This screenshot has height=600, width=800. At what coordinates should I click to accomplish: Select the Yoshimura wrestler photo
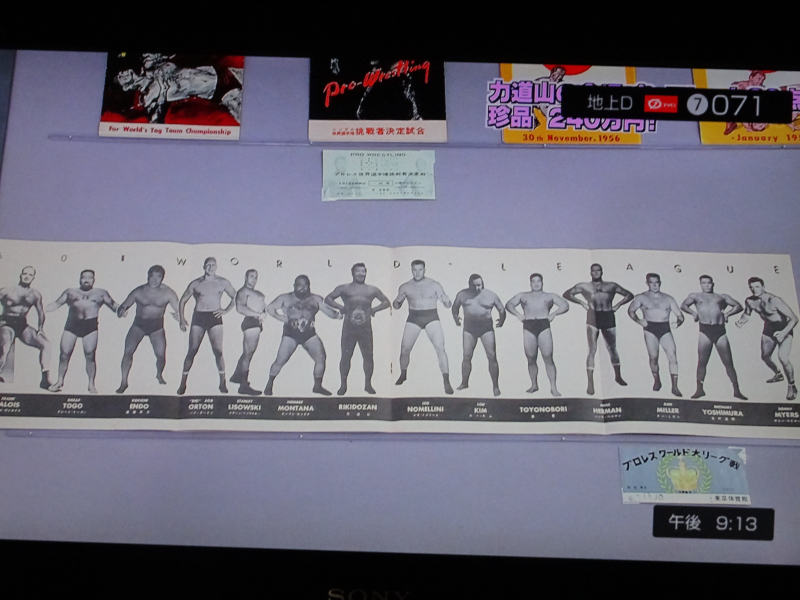713,337
